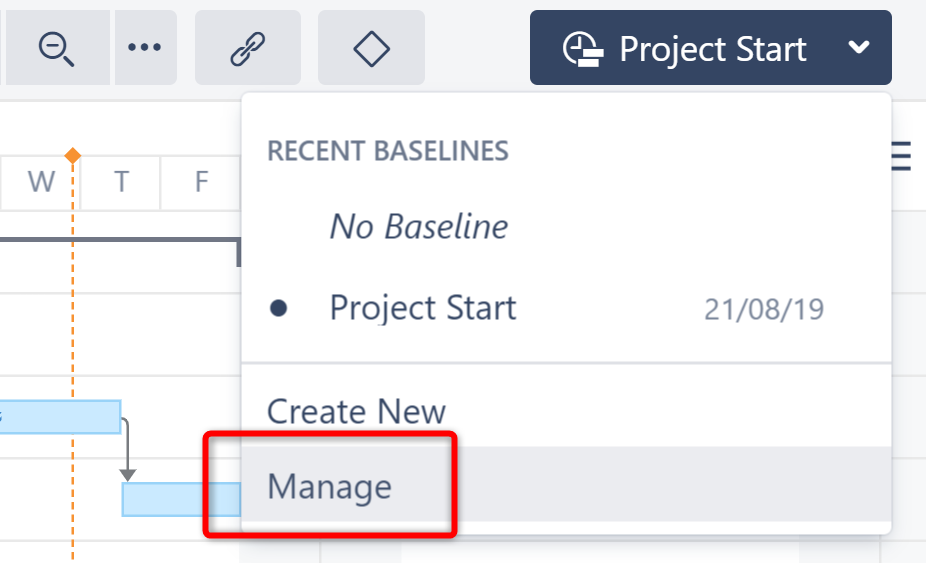The height and width of the screenshot is (563, 926).
Task: Open the more options ellipsis menu
Action: [x=145, y=48]
